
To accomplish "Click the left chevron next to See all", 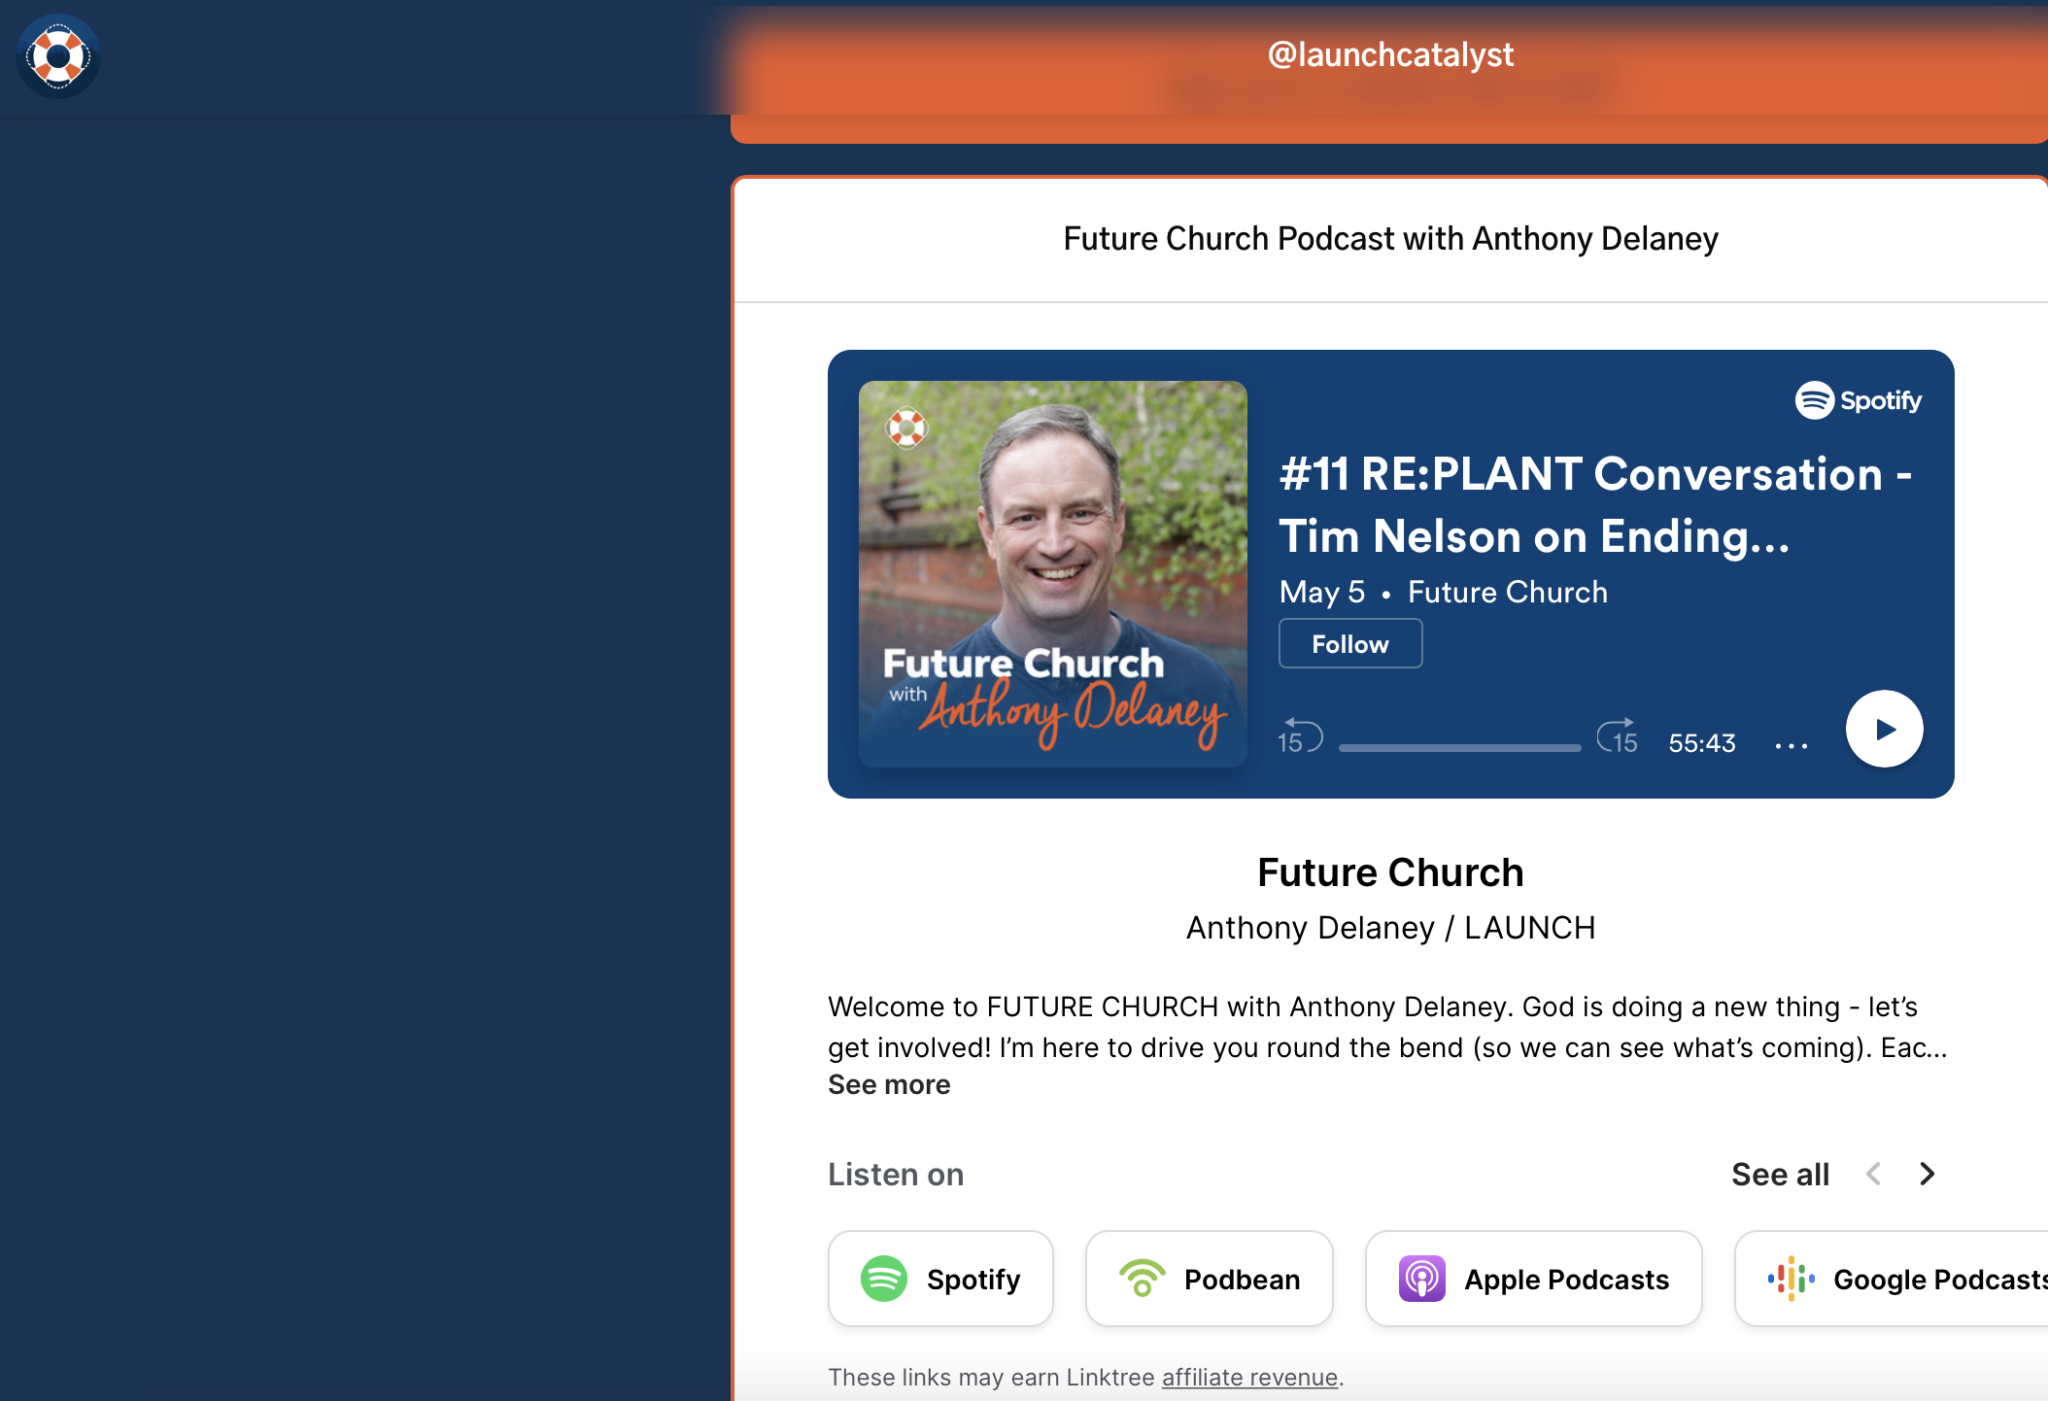I will (1873, 1173).
